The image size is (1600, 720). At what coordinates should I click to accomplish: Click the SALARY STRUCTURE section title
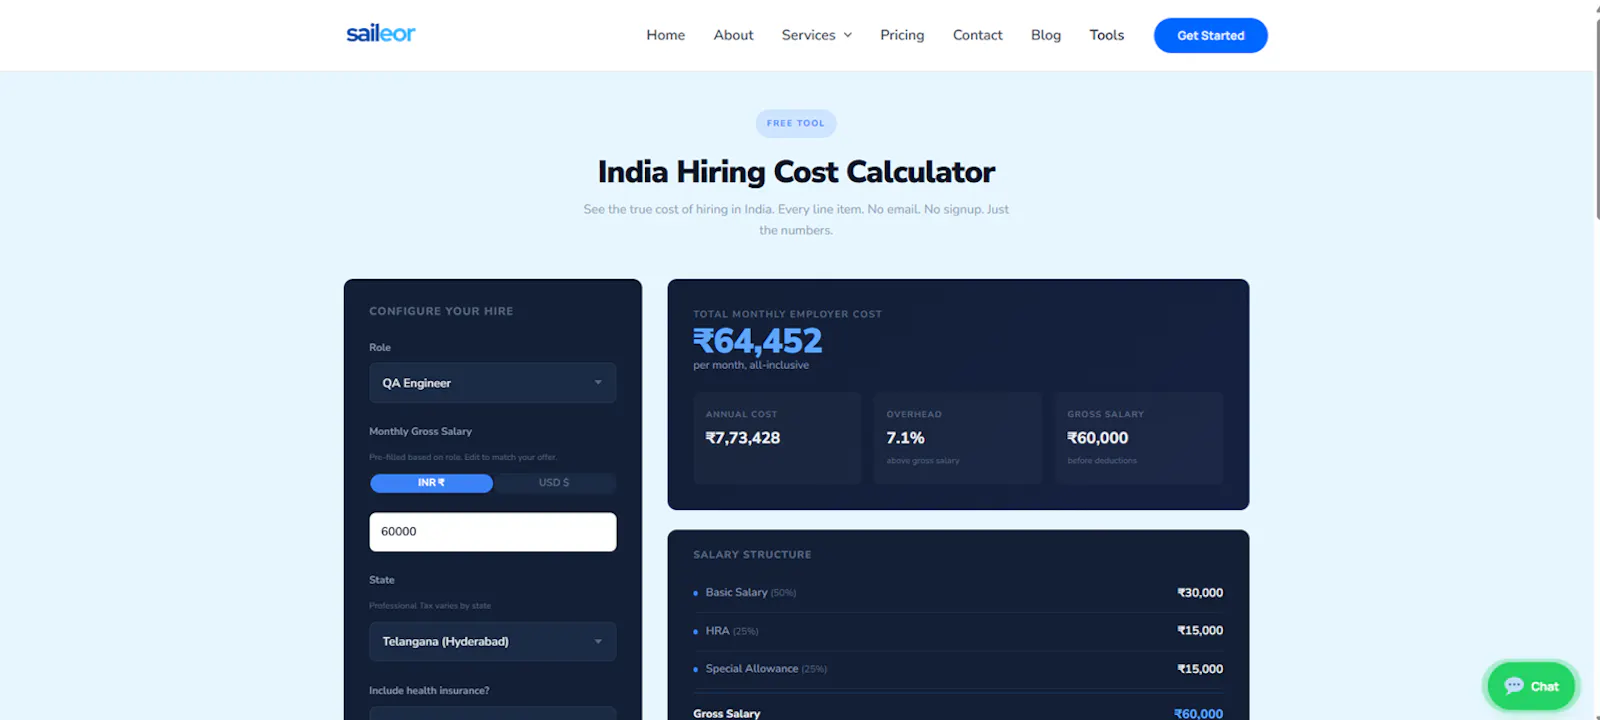(752, 555)
